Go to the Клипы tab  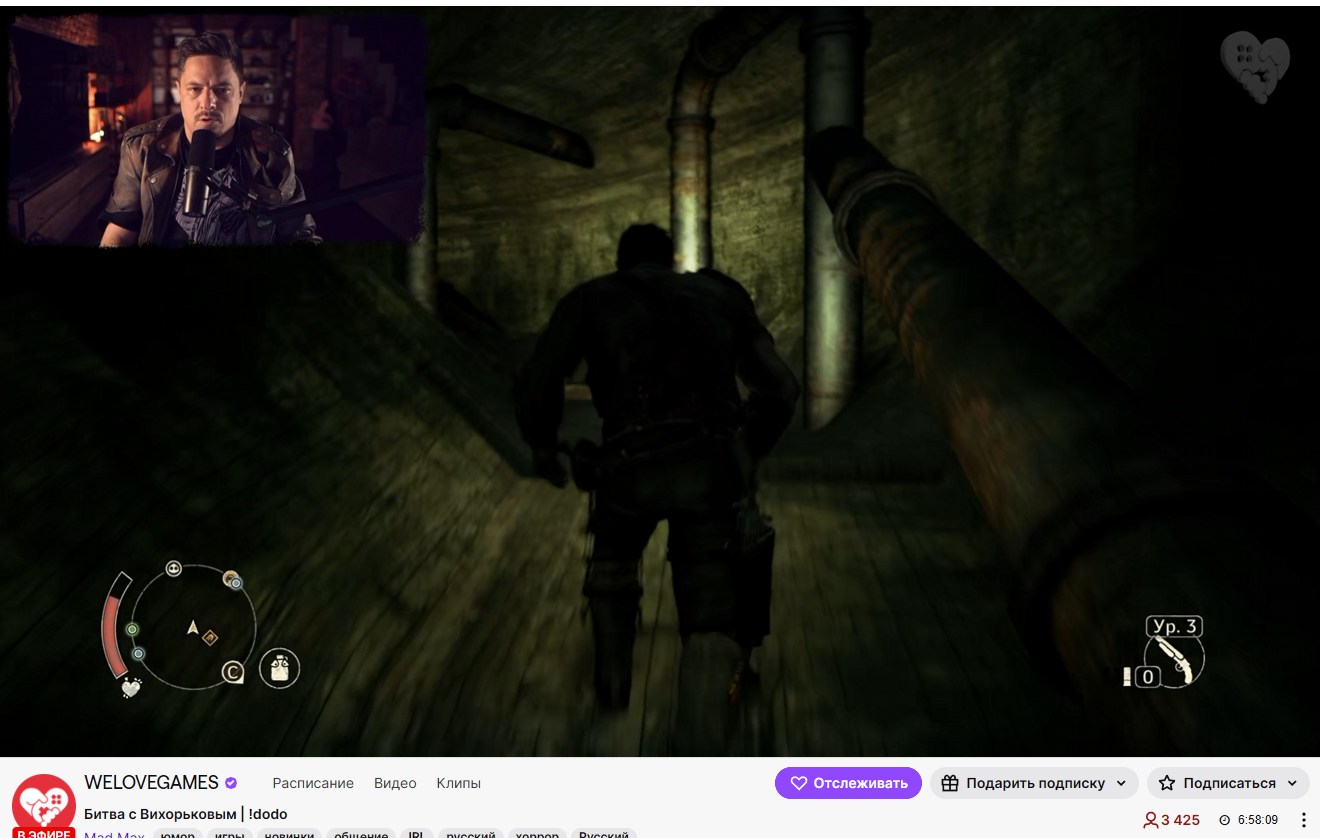tap(459, 783)
